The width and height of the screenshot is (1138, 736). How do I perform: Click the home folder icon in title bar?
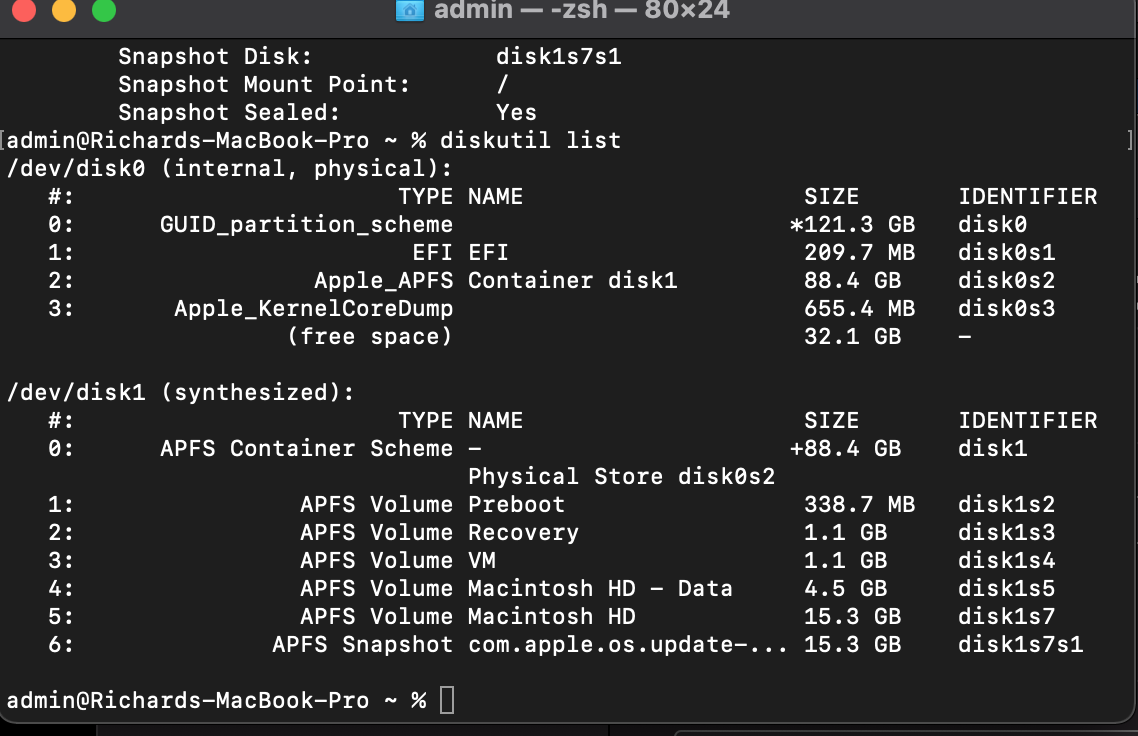(x=409, y=11)
